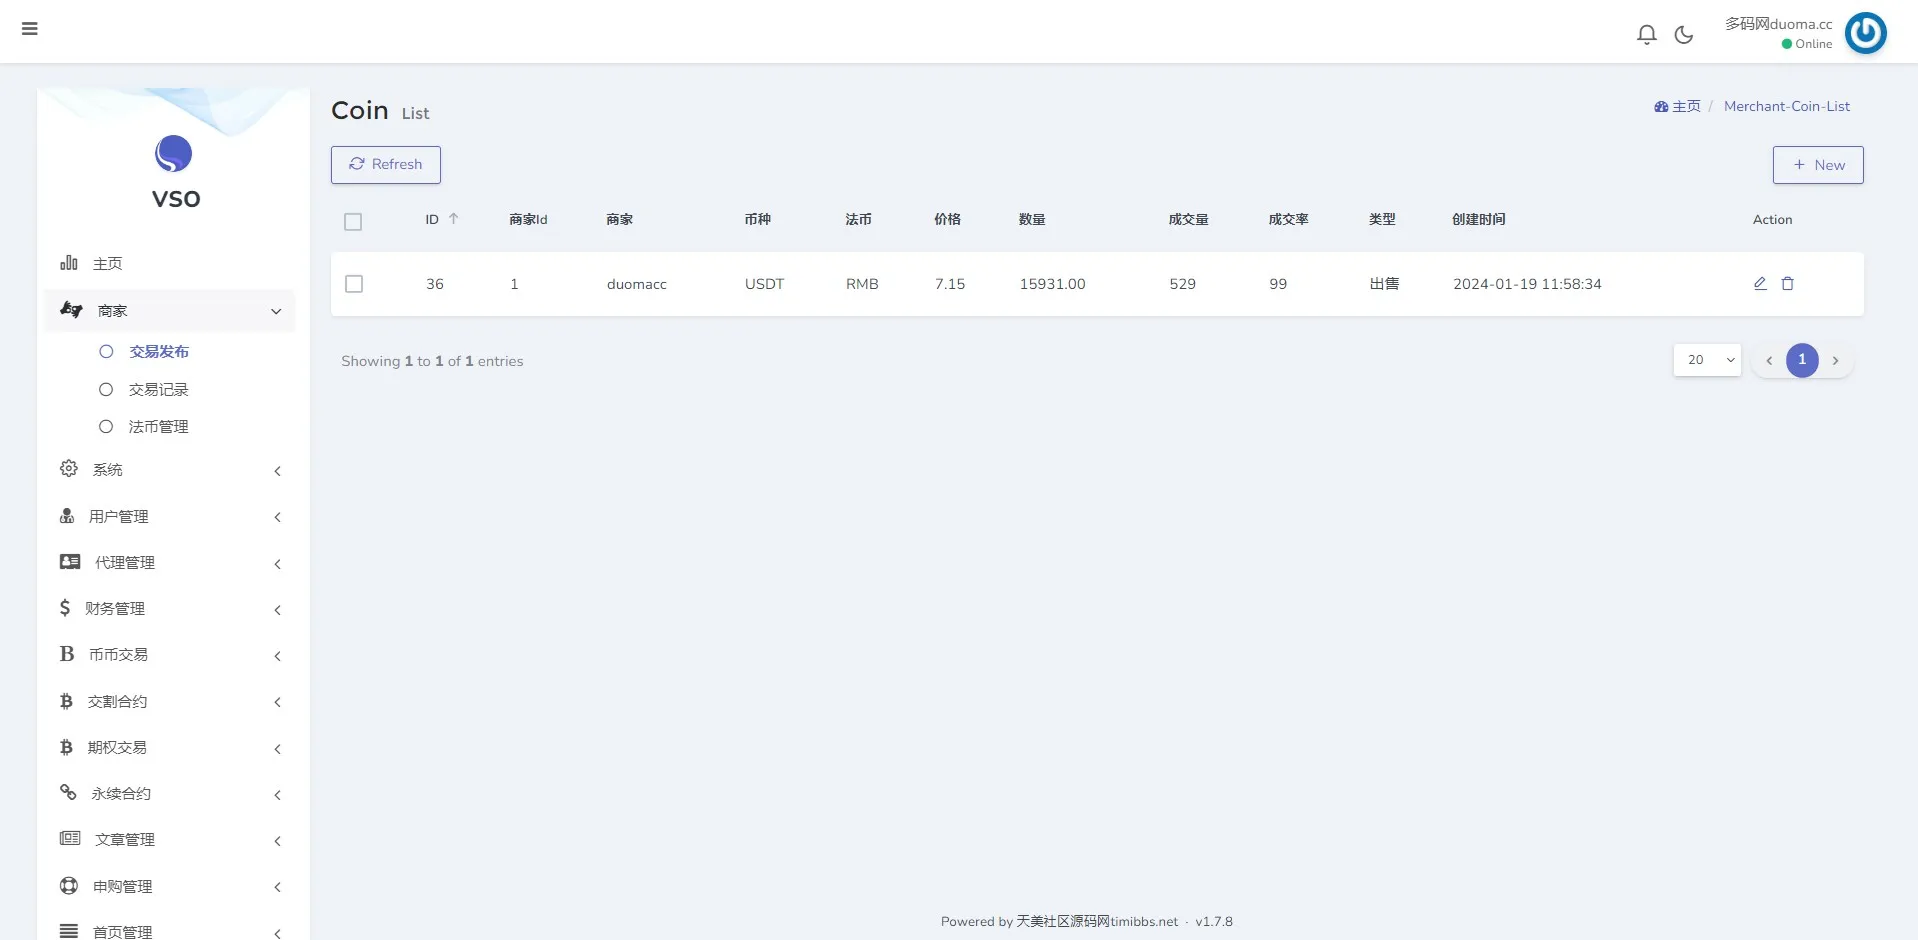The image size is (1918, 940).
Task: Toggle dark mode moon icon
Action: coord(1684,35)
